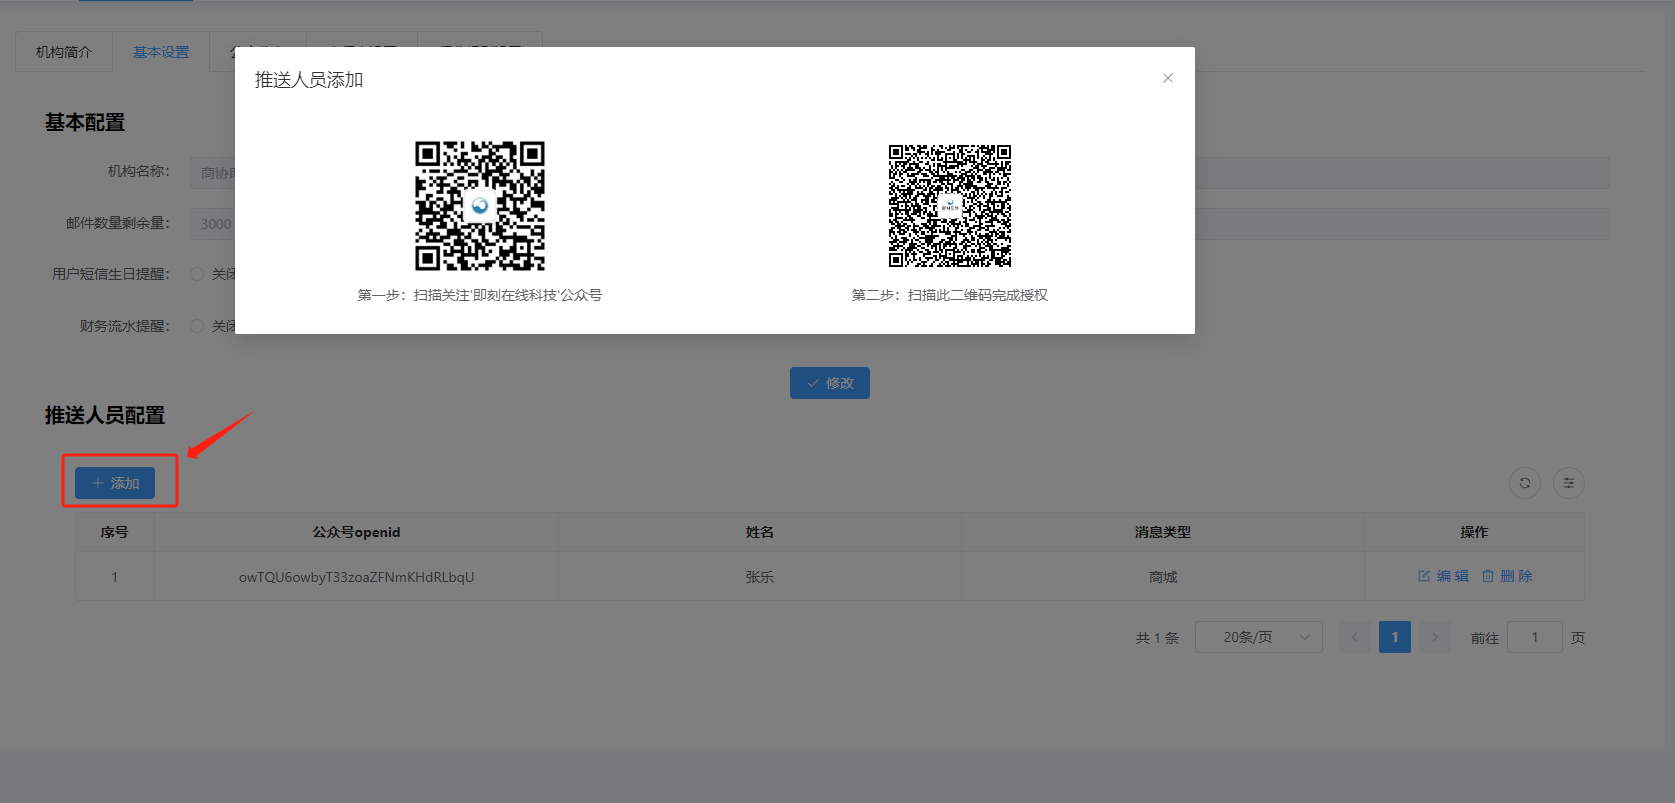Switch to the 基本设置 tab
1675x803 pixels.
[161, 52]
